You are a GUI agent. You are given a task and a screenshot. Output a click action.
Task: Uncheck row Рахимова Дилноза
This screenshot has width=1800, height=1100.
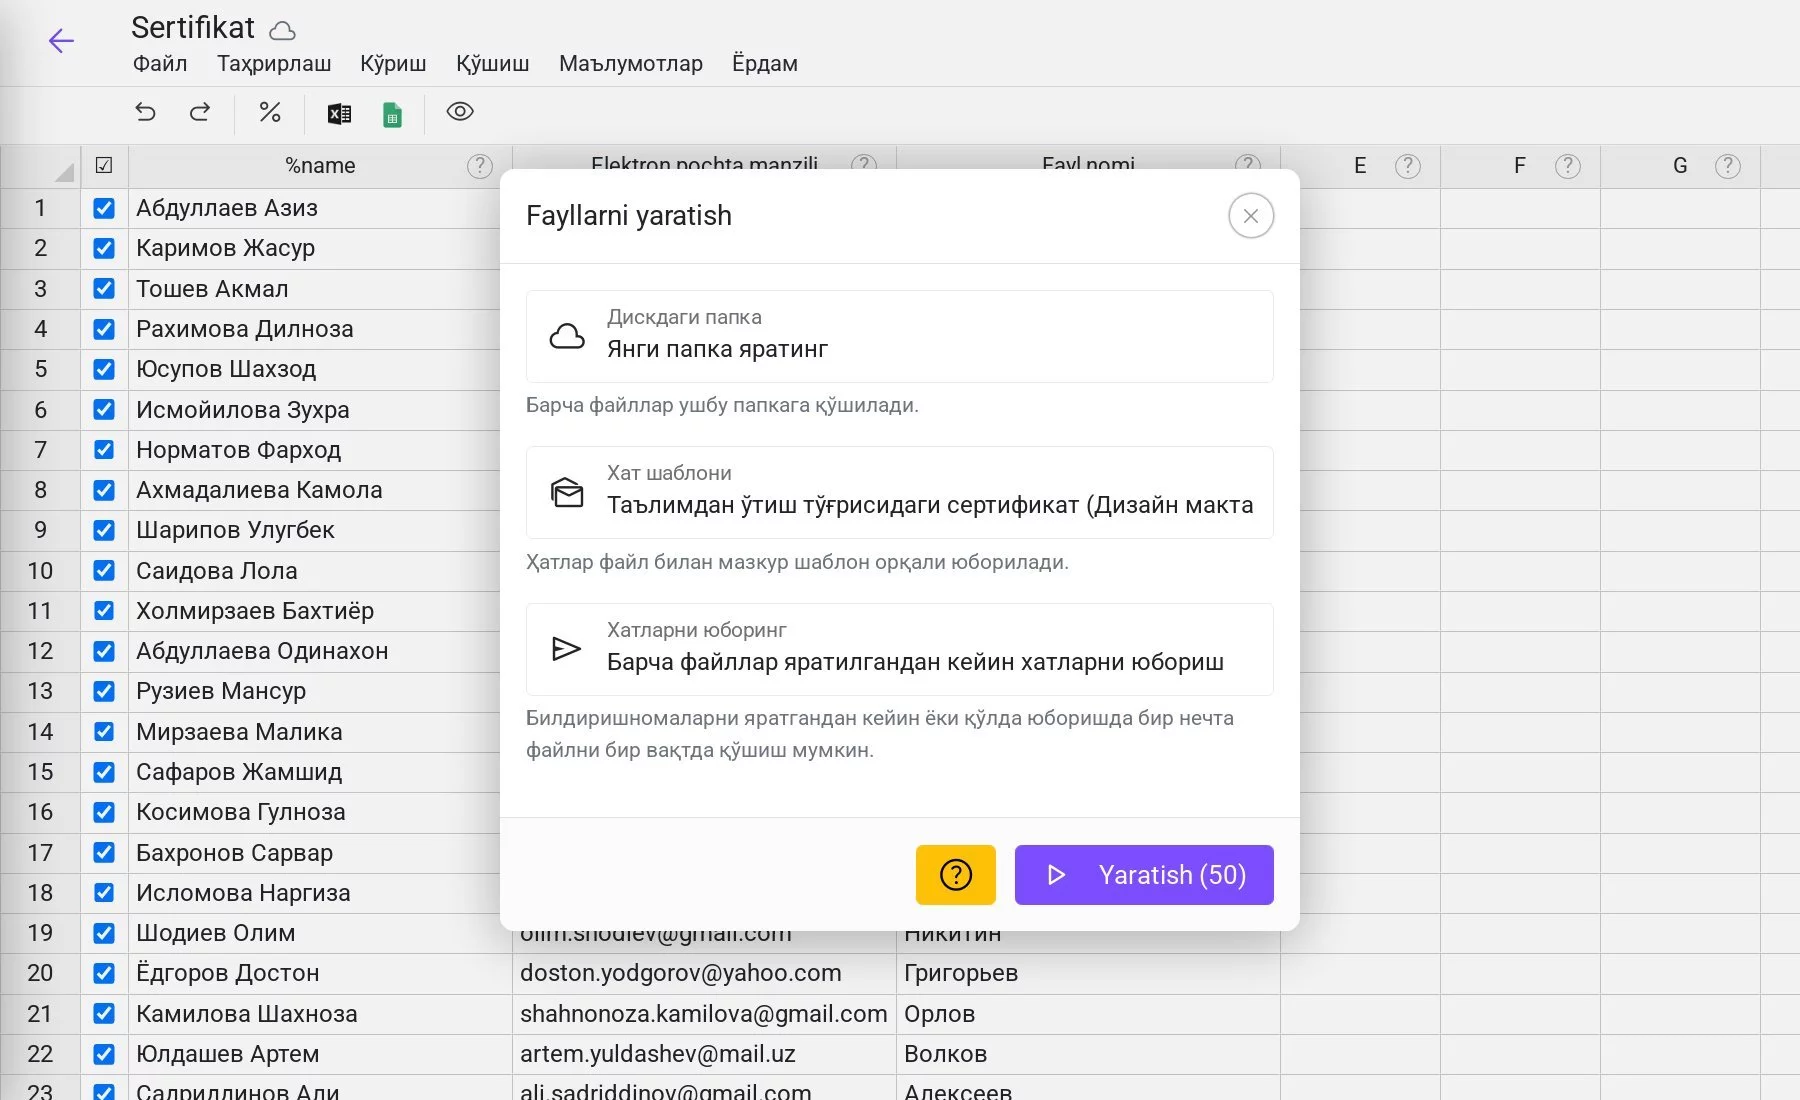104,329
